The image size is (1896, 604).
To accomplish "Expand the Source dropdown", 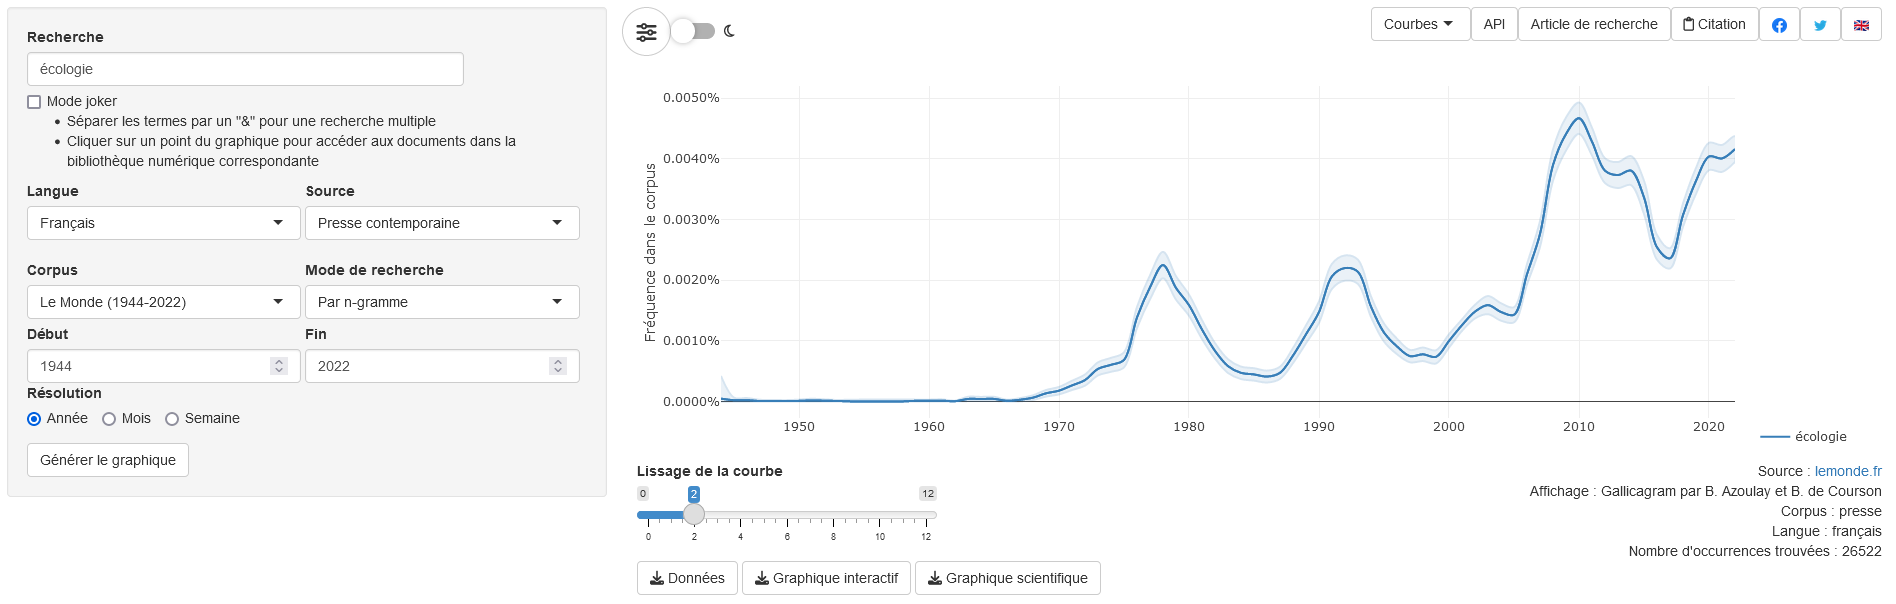I will point(442,223).
